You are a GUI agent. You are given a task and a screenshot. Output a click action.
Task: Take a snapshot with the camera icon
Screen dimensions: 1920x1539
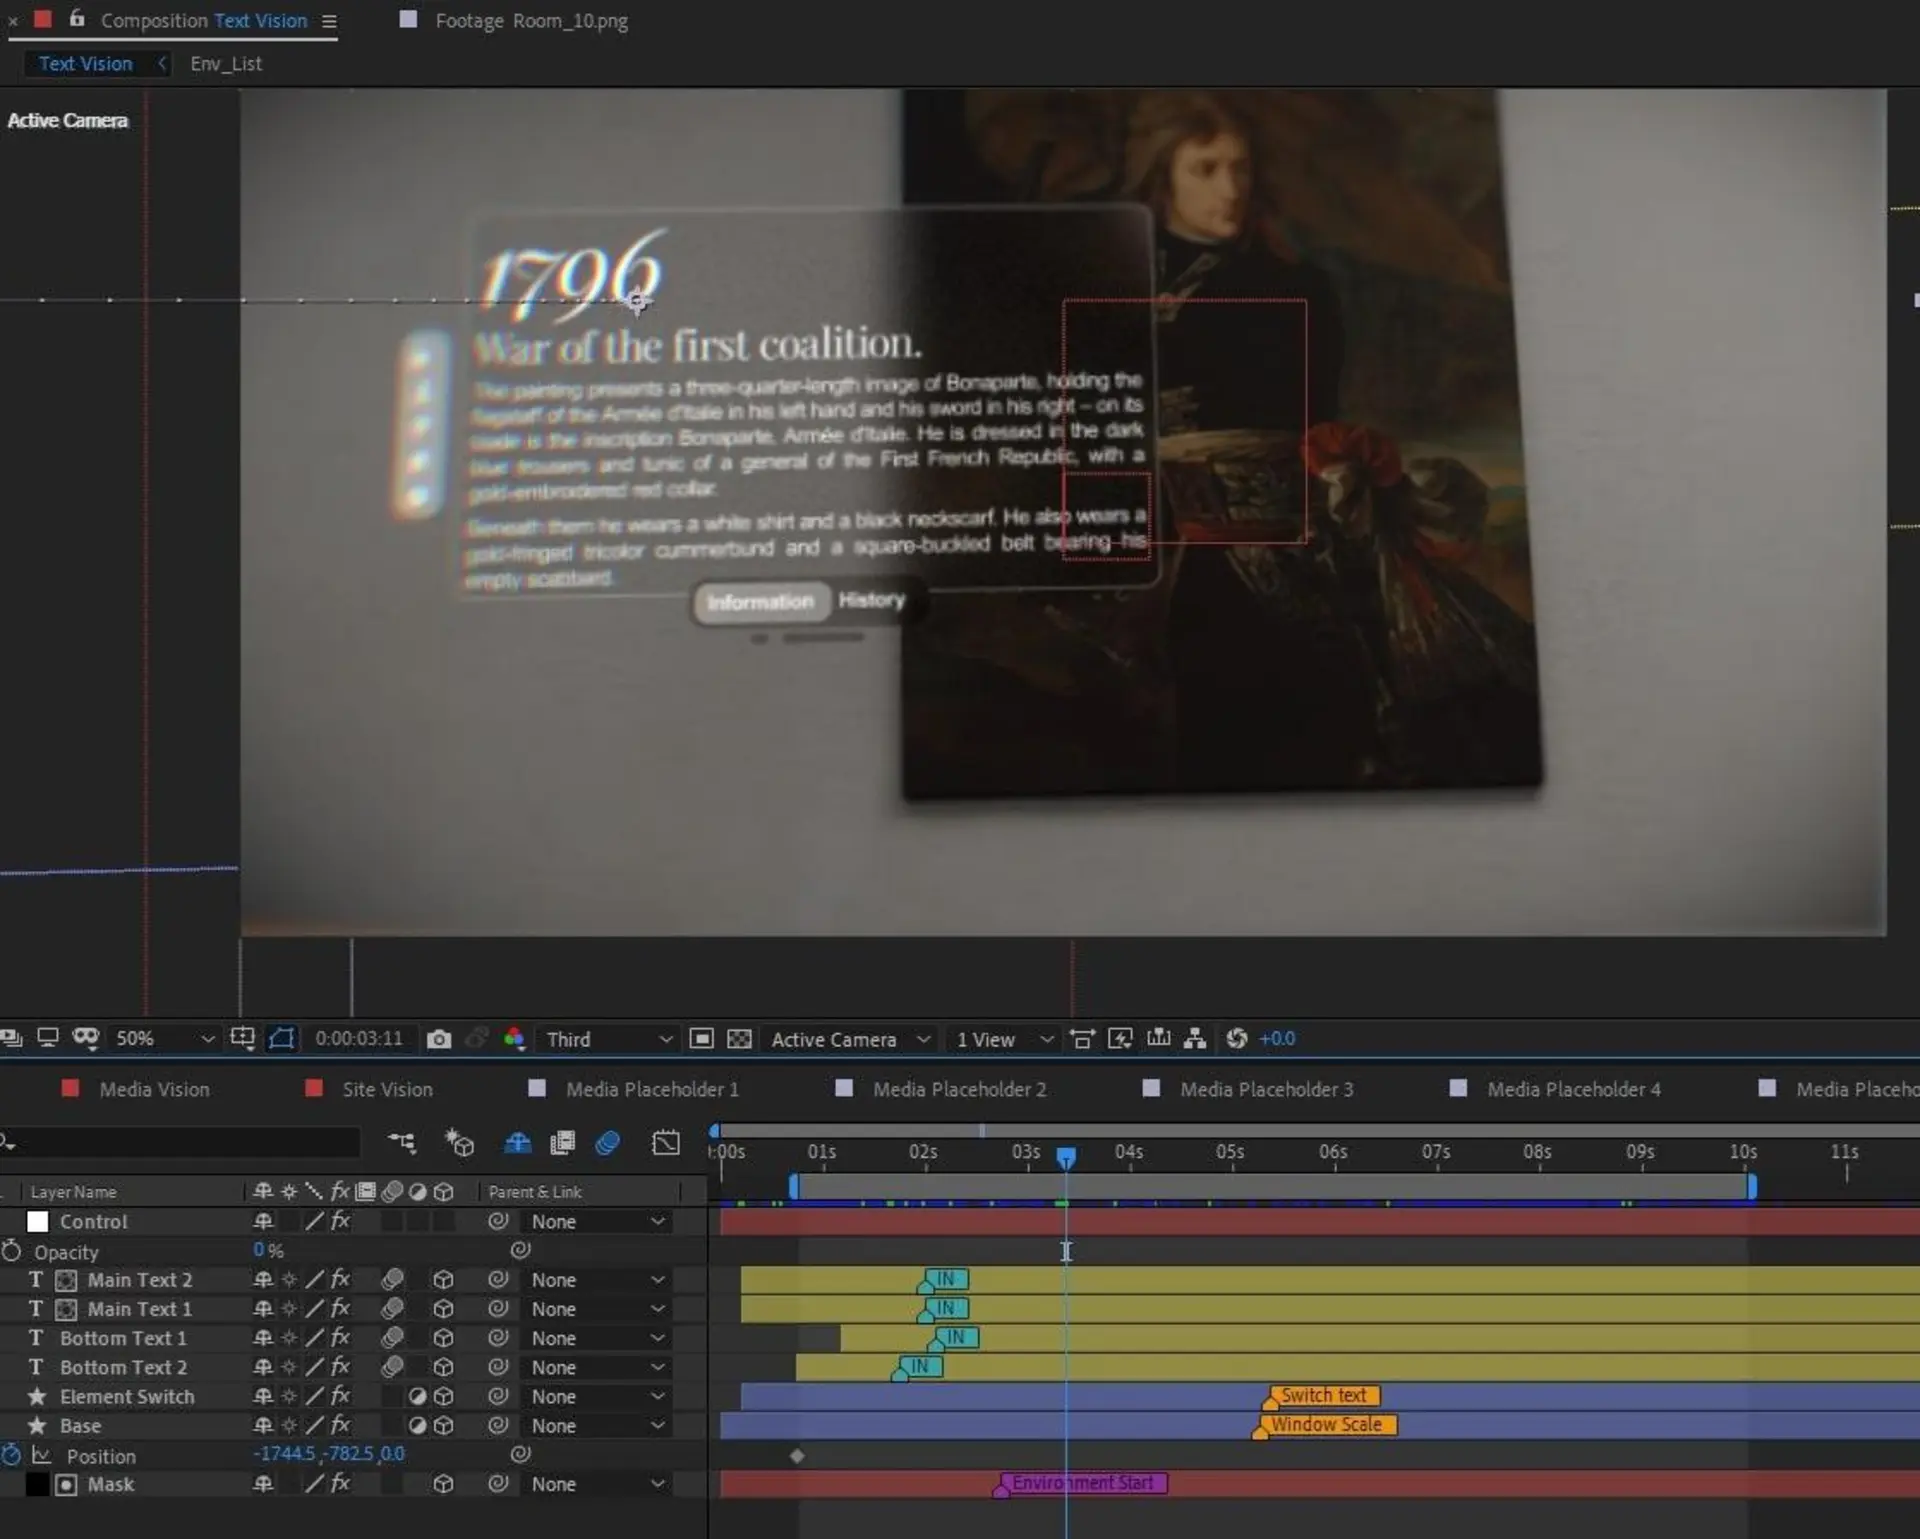click(x=438, y=1039)
